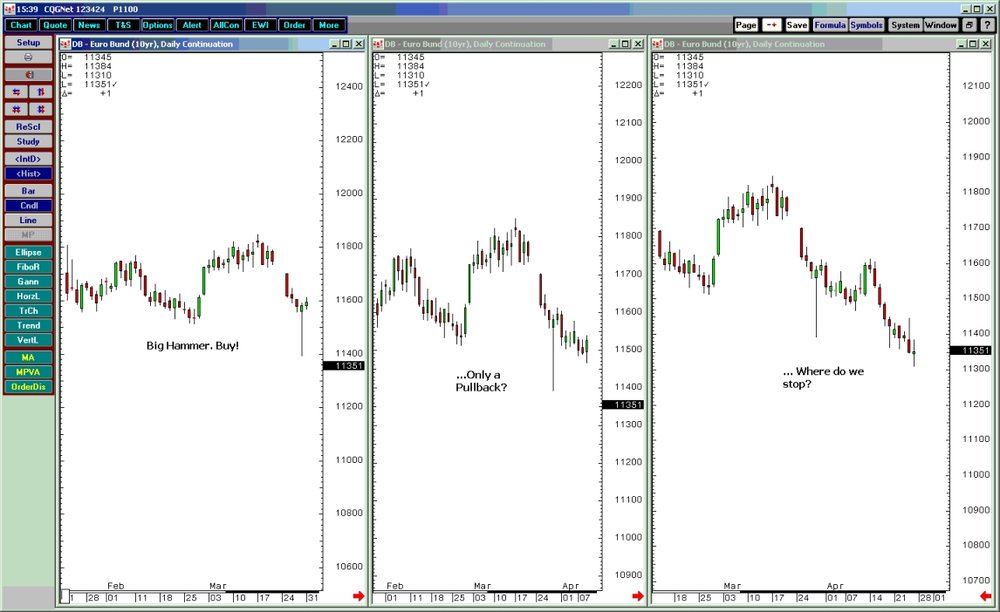Open the Symbols button
The image size is (1000, 612).
[866, 25]
